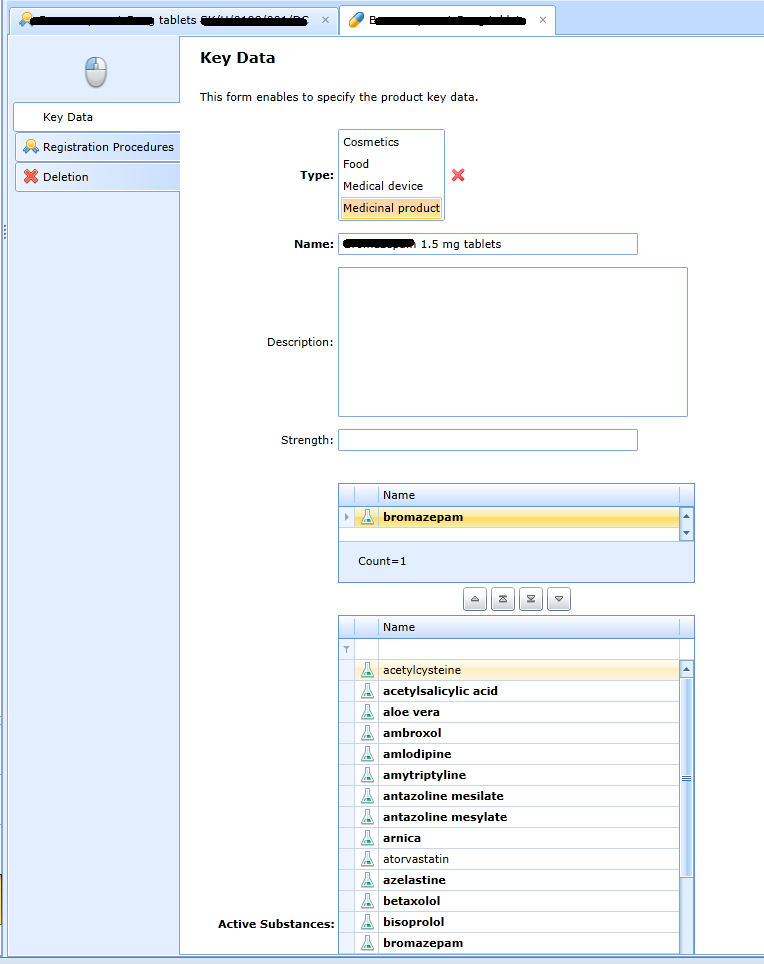764x964 pixels.
Task: Expand the row arrow beside selected bromazepam
Action: click(347, 517)
